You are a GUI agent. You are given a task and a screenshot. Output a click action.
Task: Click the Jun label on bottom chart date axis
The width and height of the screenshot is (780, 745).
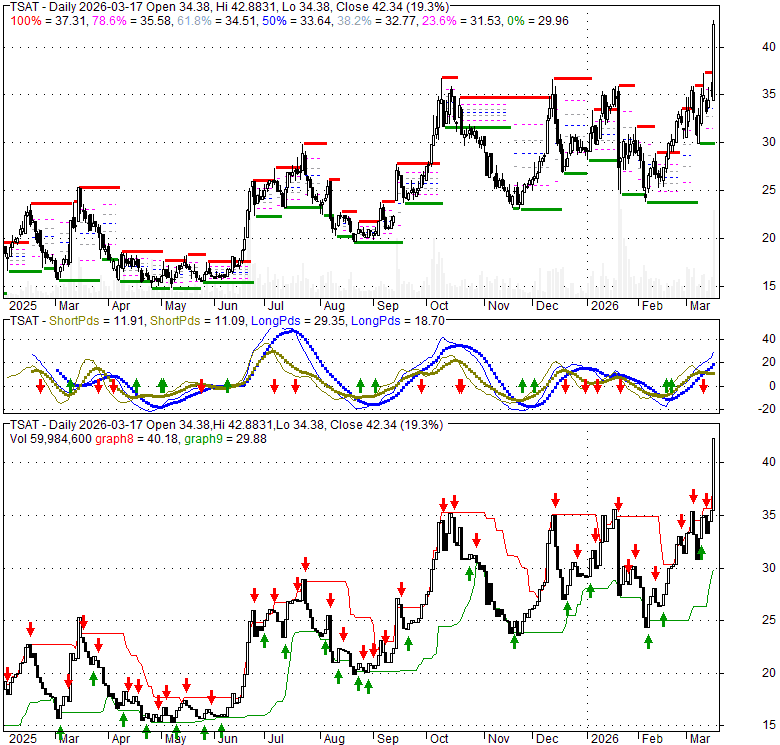pos(227,739)
